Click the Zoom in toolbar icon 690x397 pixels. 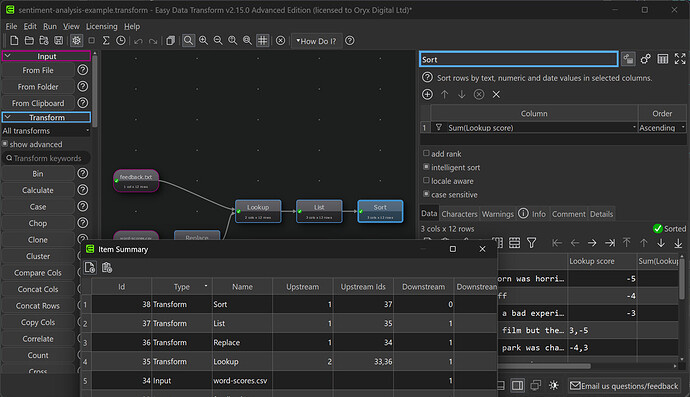pyautogui.click(x=203, y=41)
